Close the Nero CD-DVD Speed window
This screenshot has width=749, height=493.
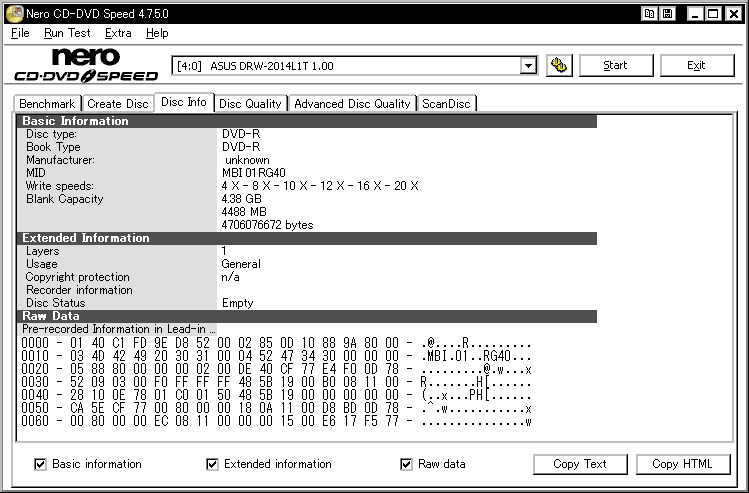click(734, 13)
